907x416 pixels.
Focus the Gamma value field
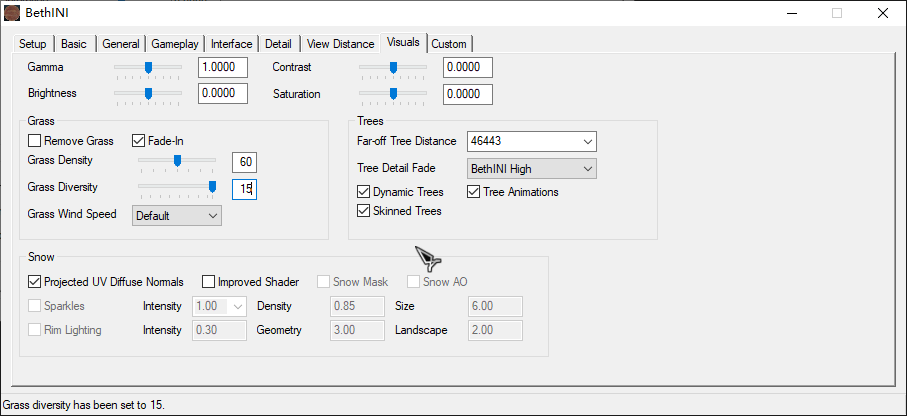223,67
